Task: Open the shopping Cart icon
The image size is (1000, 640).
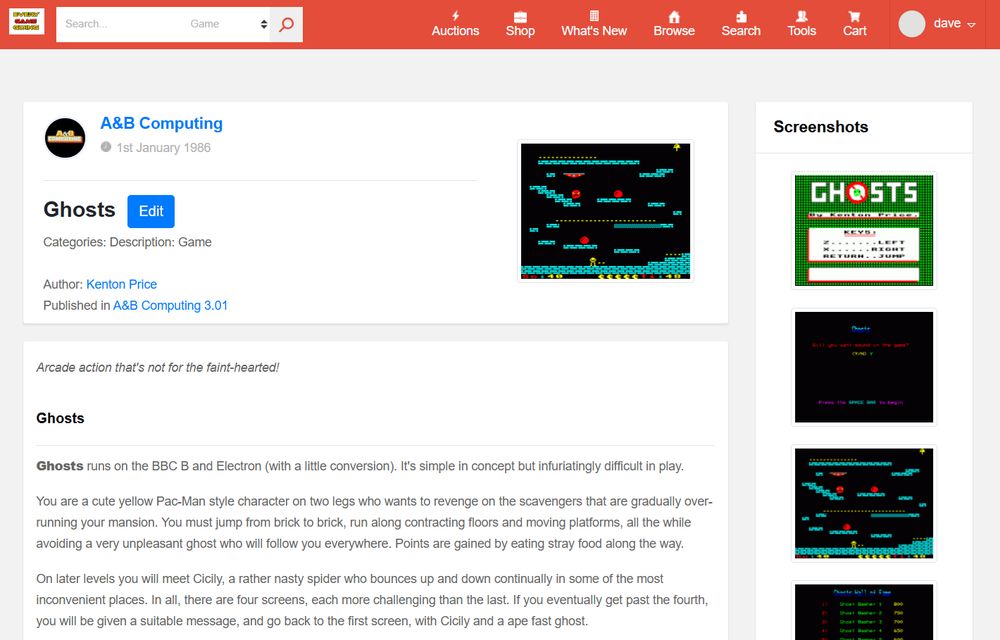Action: (x=855, y=16)
